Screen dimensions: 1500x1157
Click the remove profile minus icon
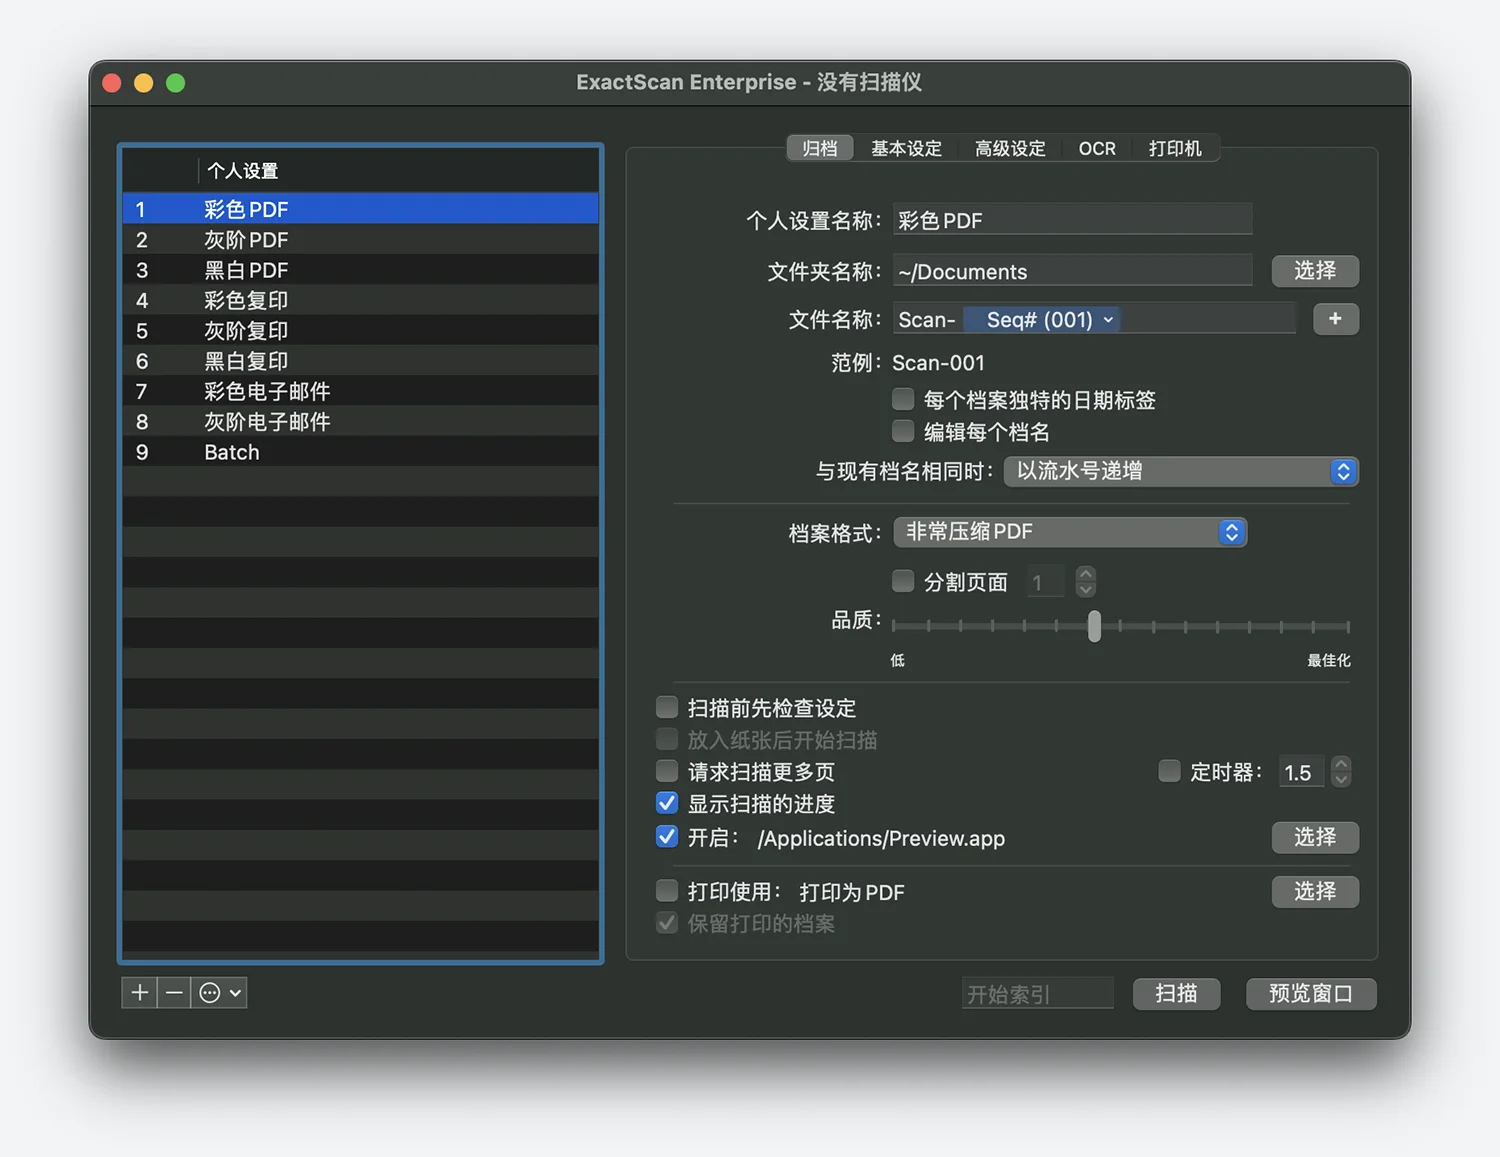point(174,992)
